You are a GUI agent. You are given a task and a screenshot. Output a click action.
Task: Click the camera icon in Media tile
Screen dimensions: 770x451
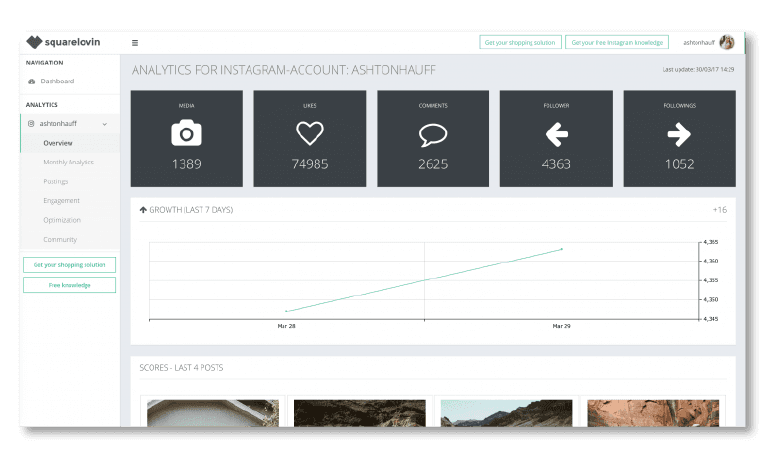(x=186, y=133)
